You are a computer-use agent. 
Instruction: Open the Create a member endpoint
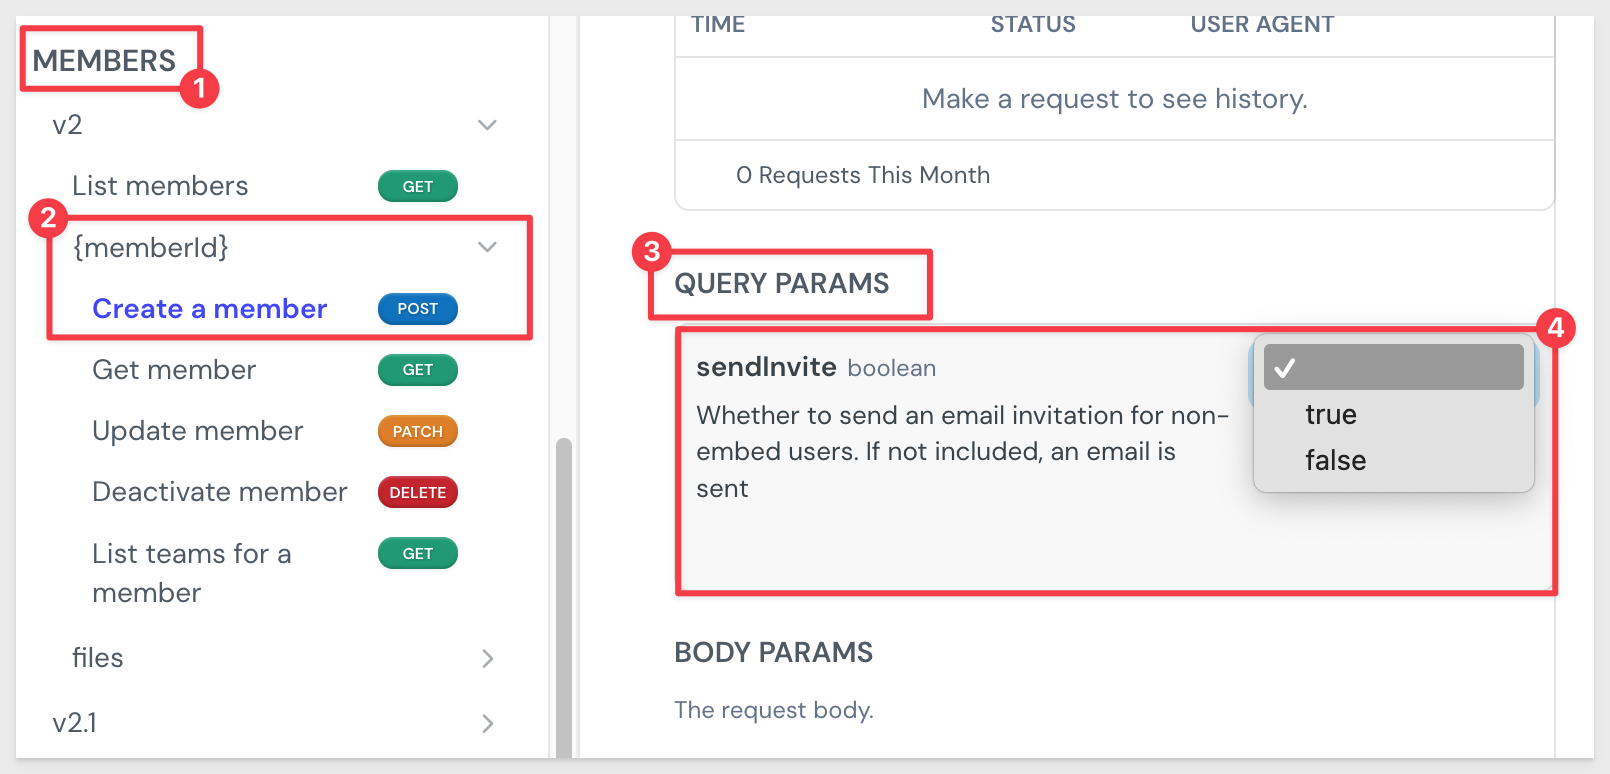click(209, 309)
